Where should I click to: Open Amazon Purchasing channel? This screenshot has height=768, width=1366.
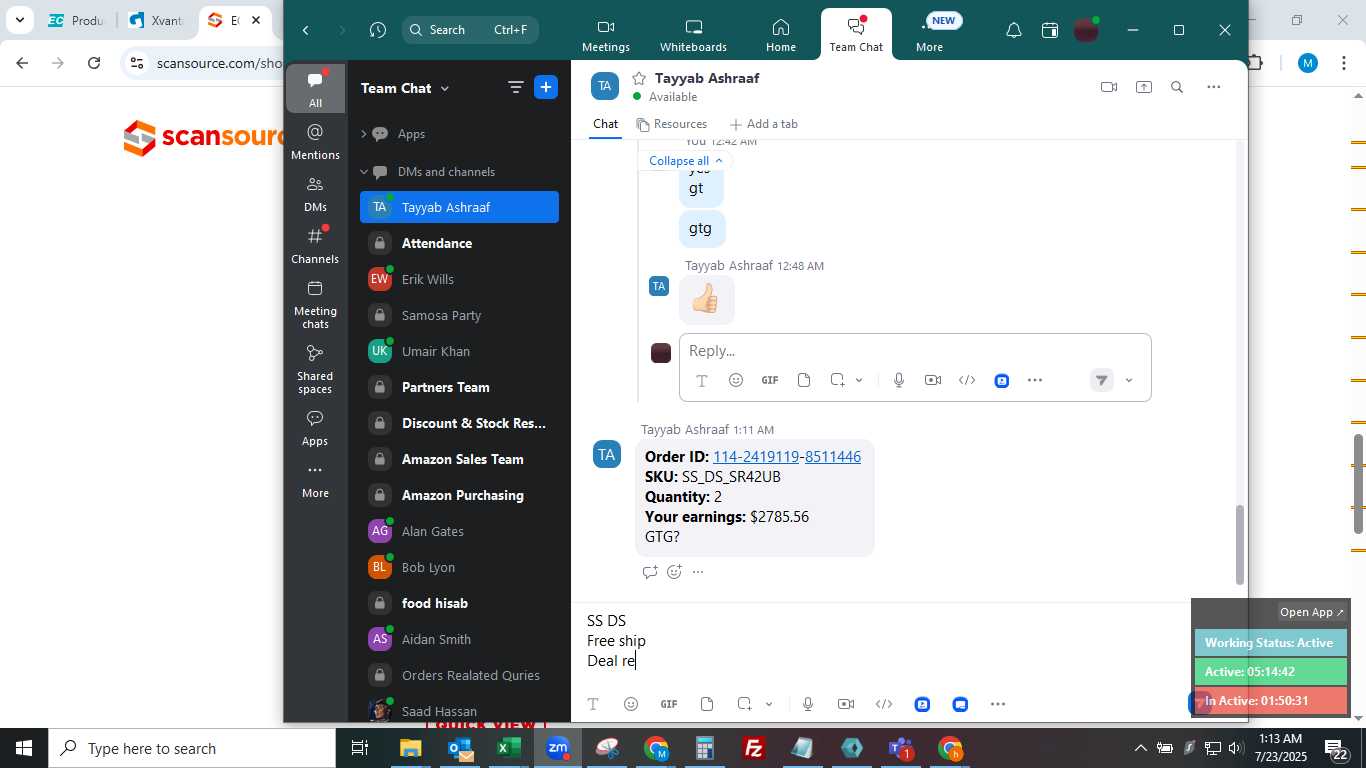coord(459,495)
